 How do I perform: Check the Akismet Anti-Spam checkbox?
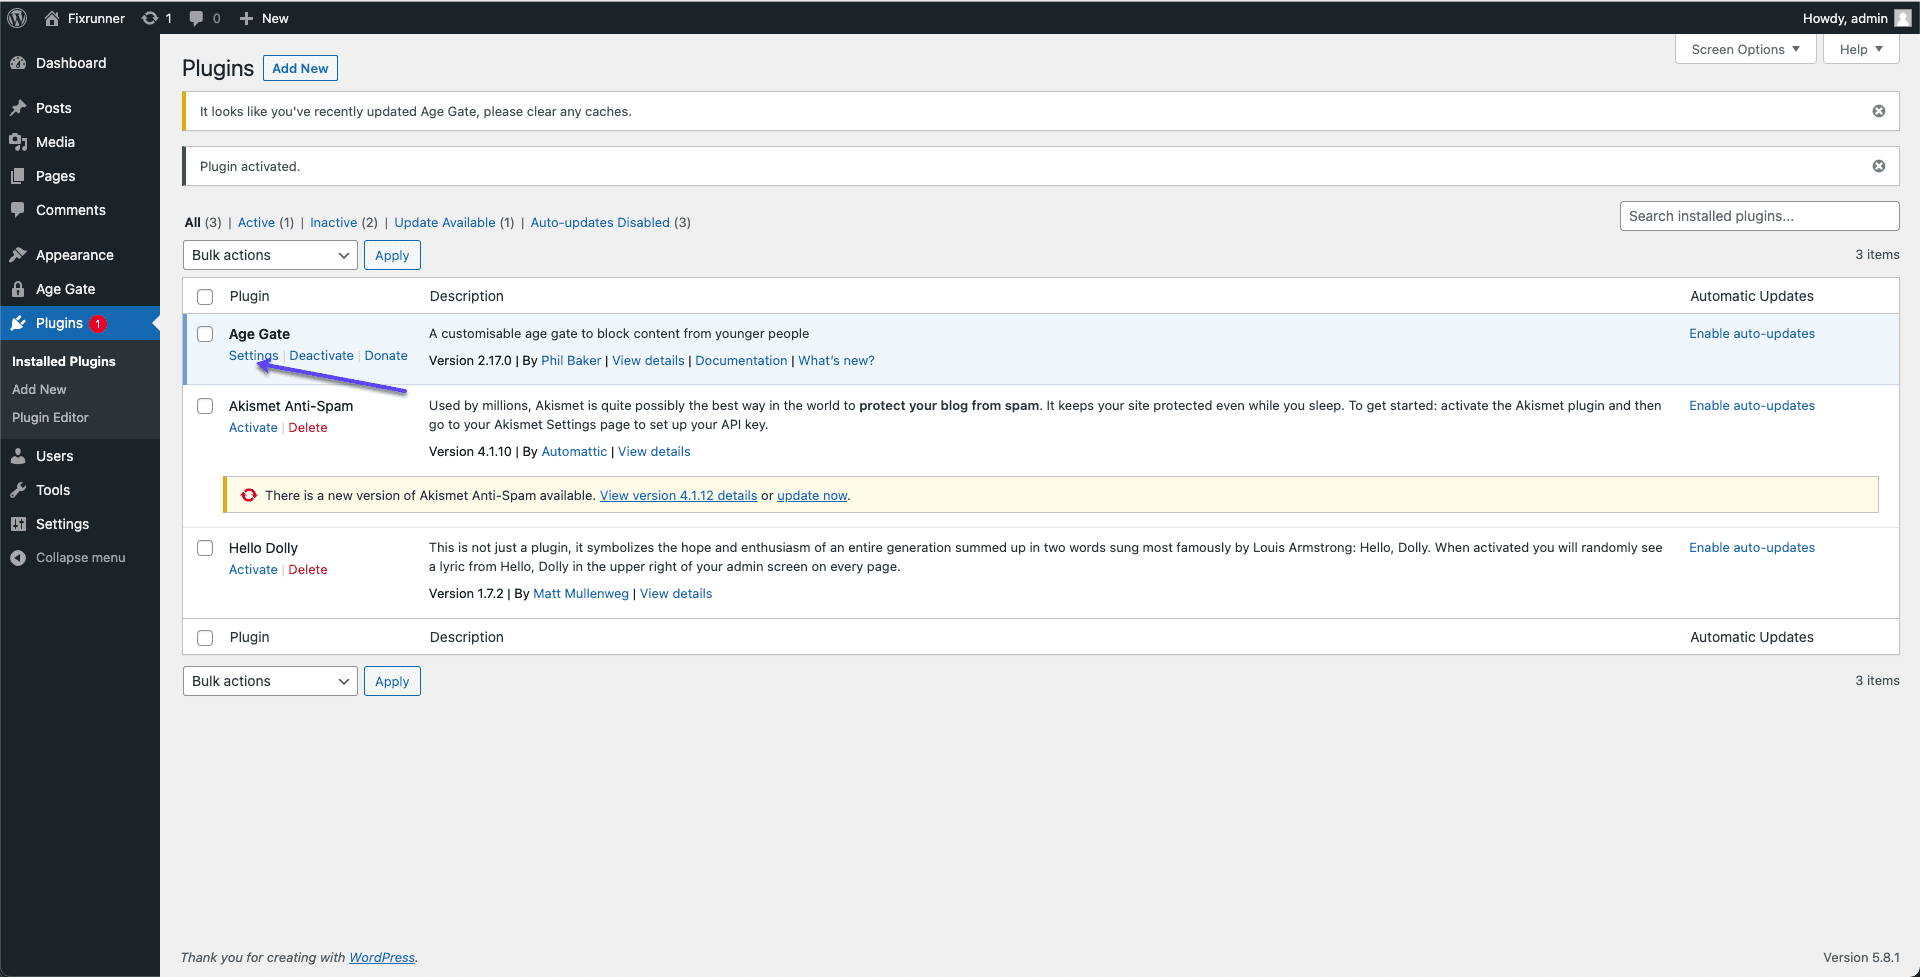(x=205, y=406)
